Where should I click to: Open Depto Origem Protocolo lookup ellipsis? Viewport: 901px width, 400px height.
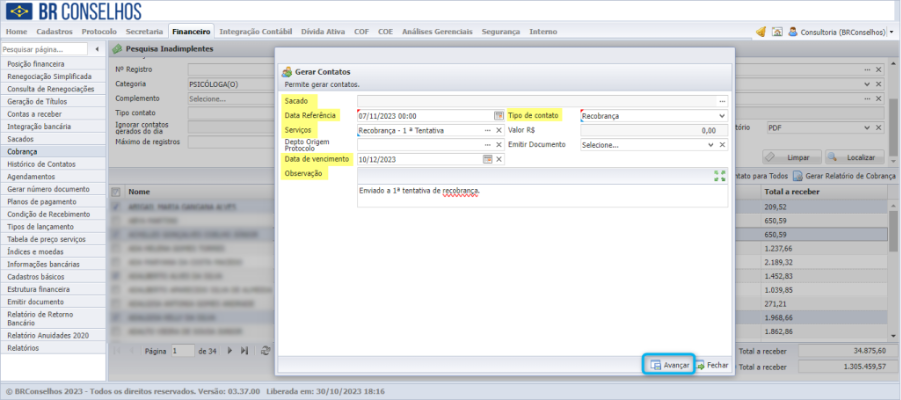point(487,145)
